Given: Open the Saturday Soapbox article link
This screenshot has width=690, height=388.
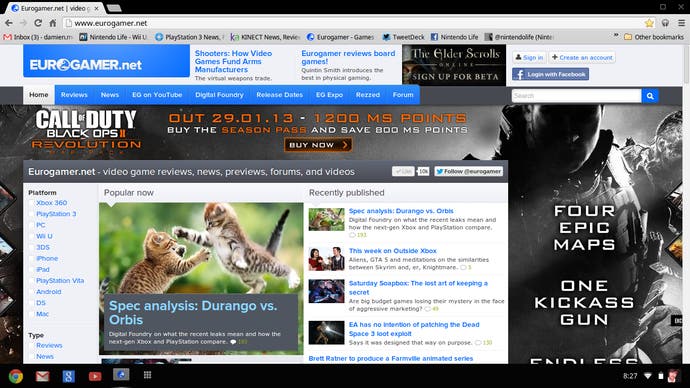Looking at the screenshot, I should pos(418,288).
